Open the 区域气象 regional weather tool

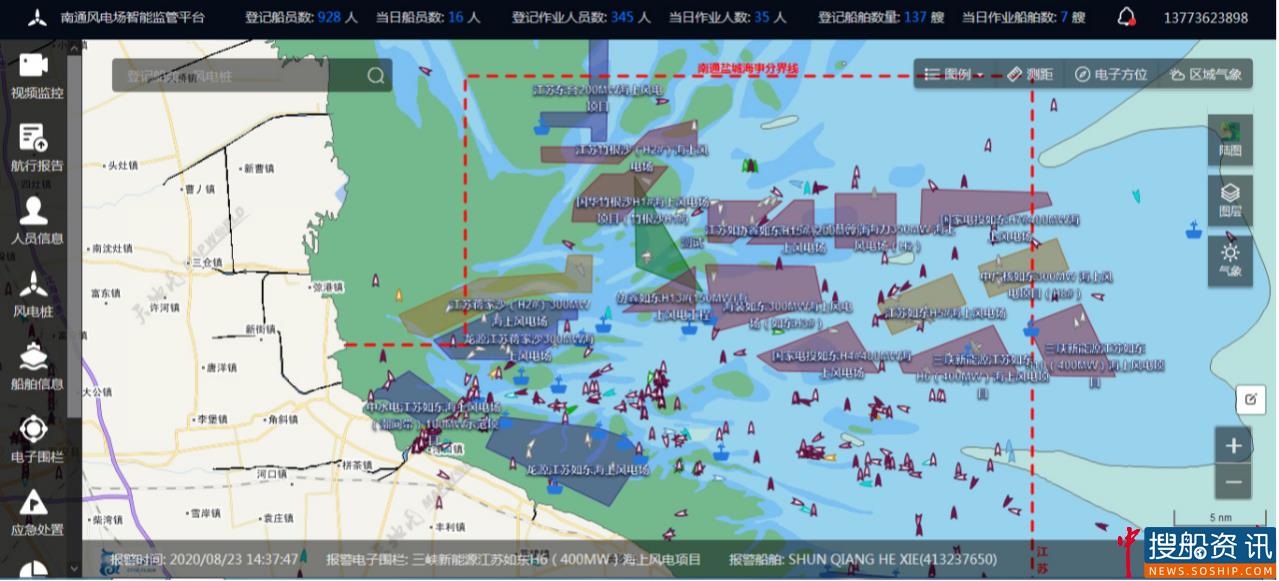(1206, 74)
